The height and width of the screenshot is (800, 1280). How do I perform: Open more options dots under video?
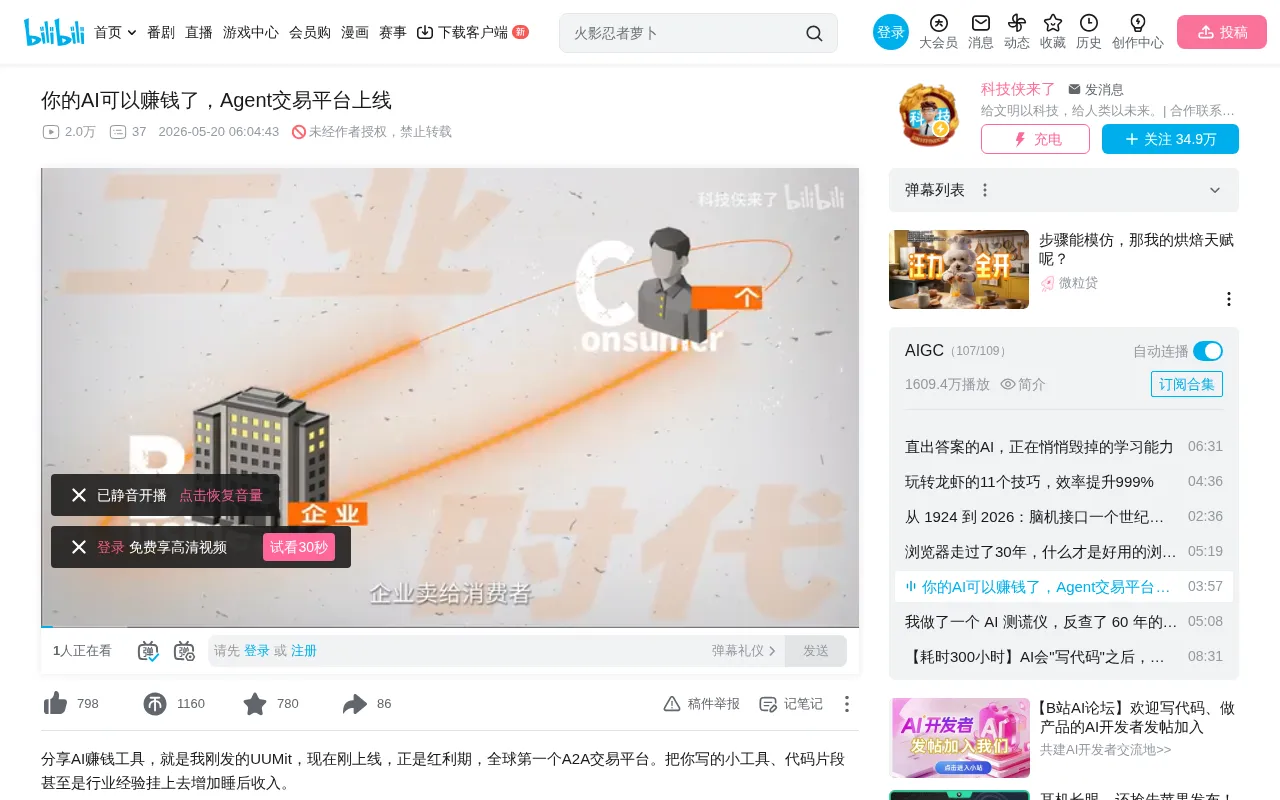point(847,704)
